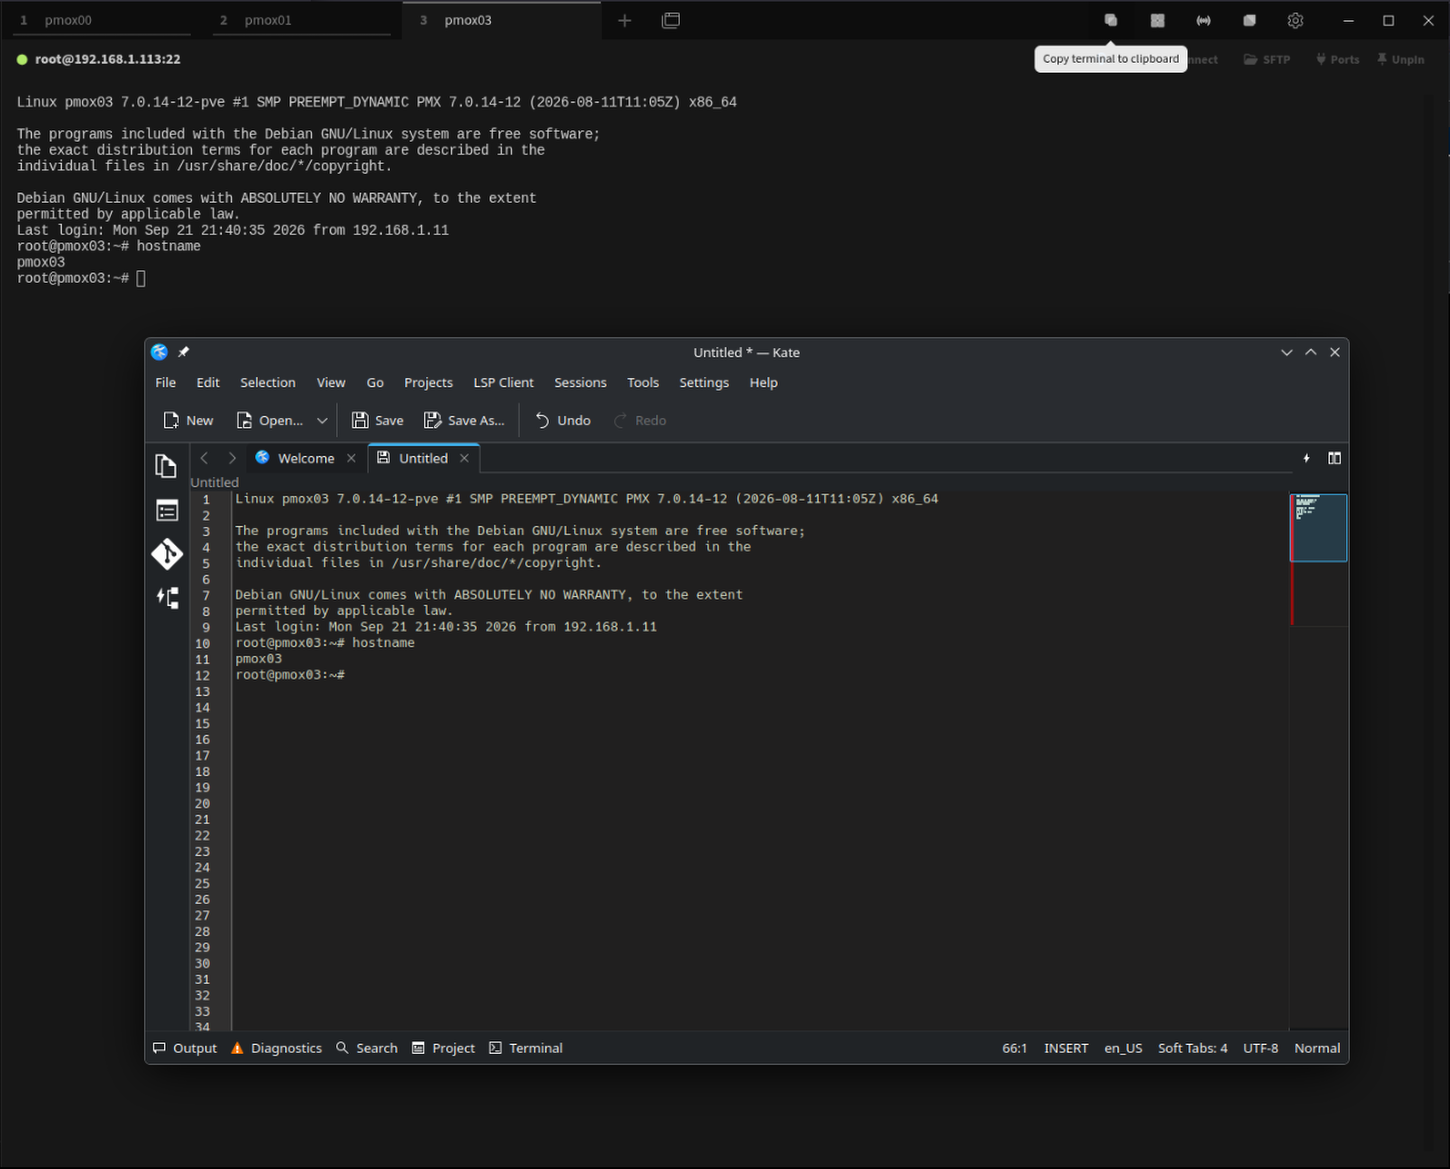Open the Settings menu in Kate

point(704,382)
